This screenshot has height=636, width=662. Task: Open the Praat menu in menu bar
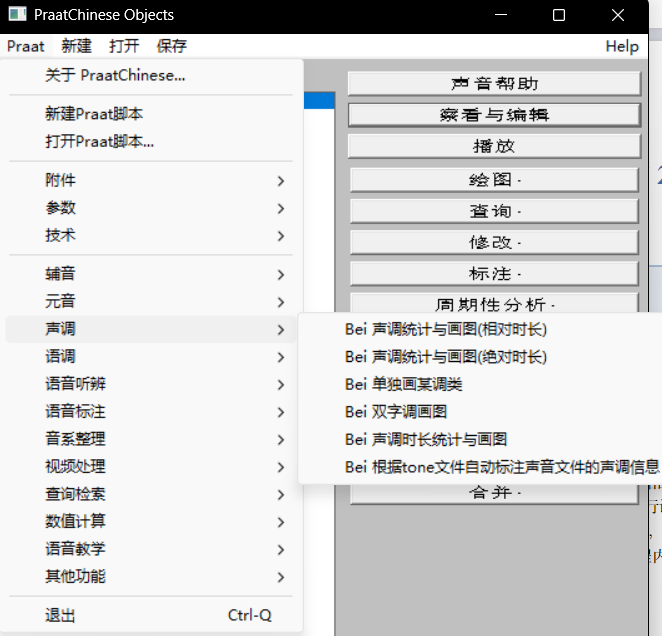26,46
